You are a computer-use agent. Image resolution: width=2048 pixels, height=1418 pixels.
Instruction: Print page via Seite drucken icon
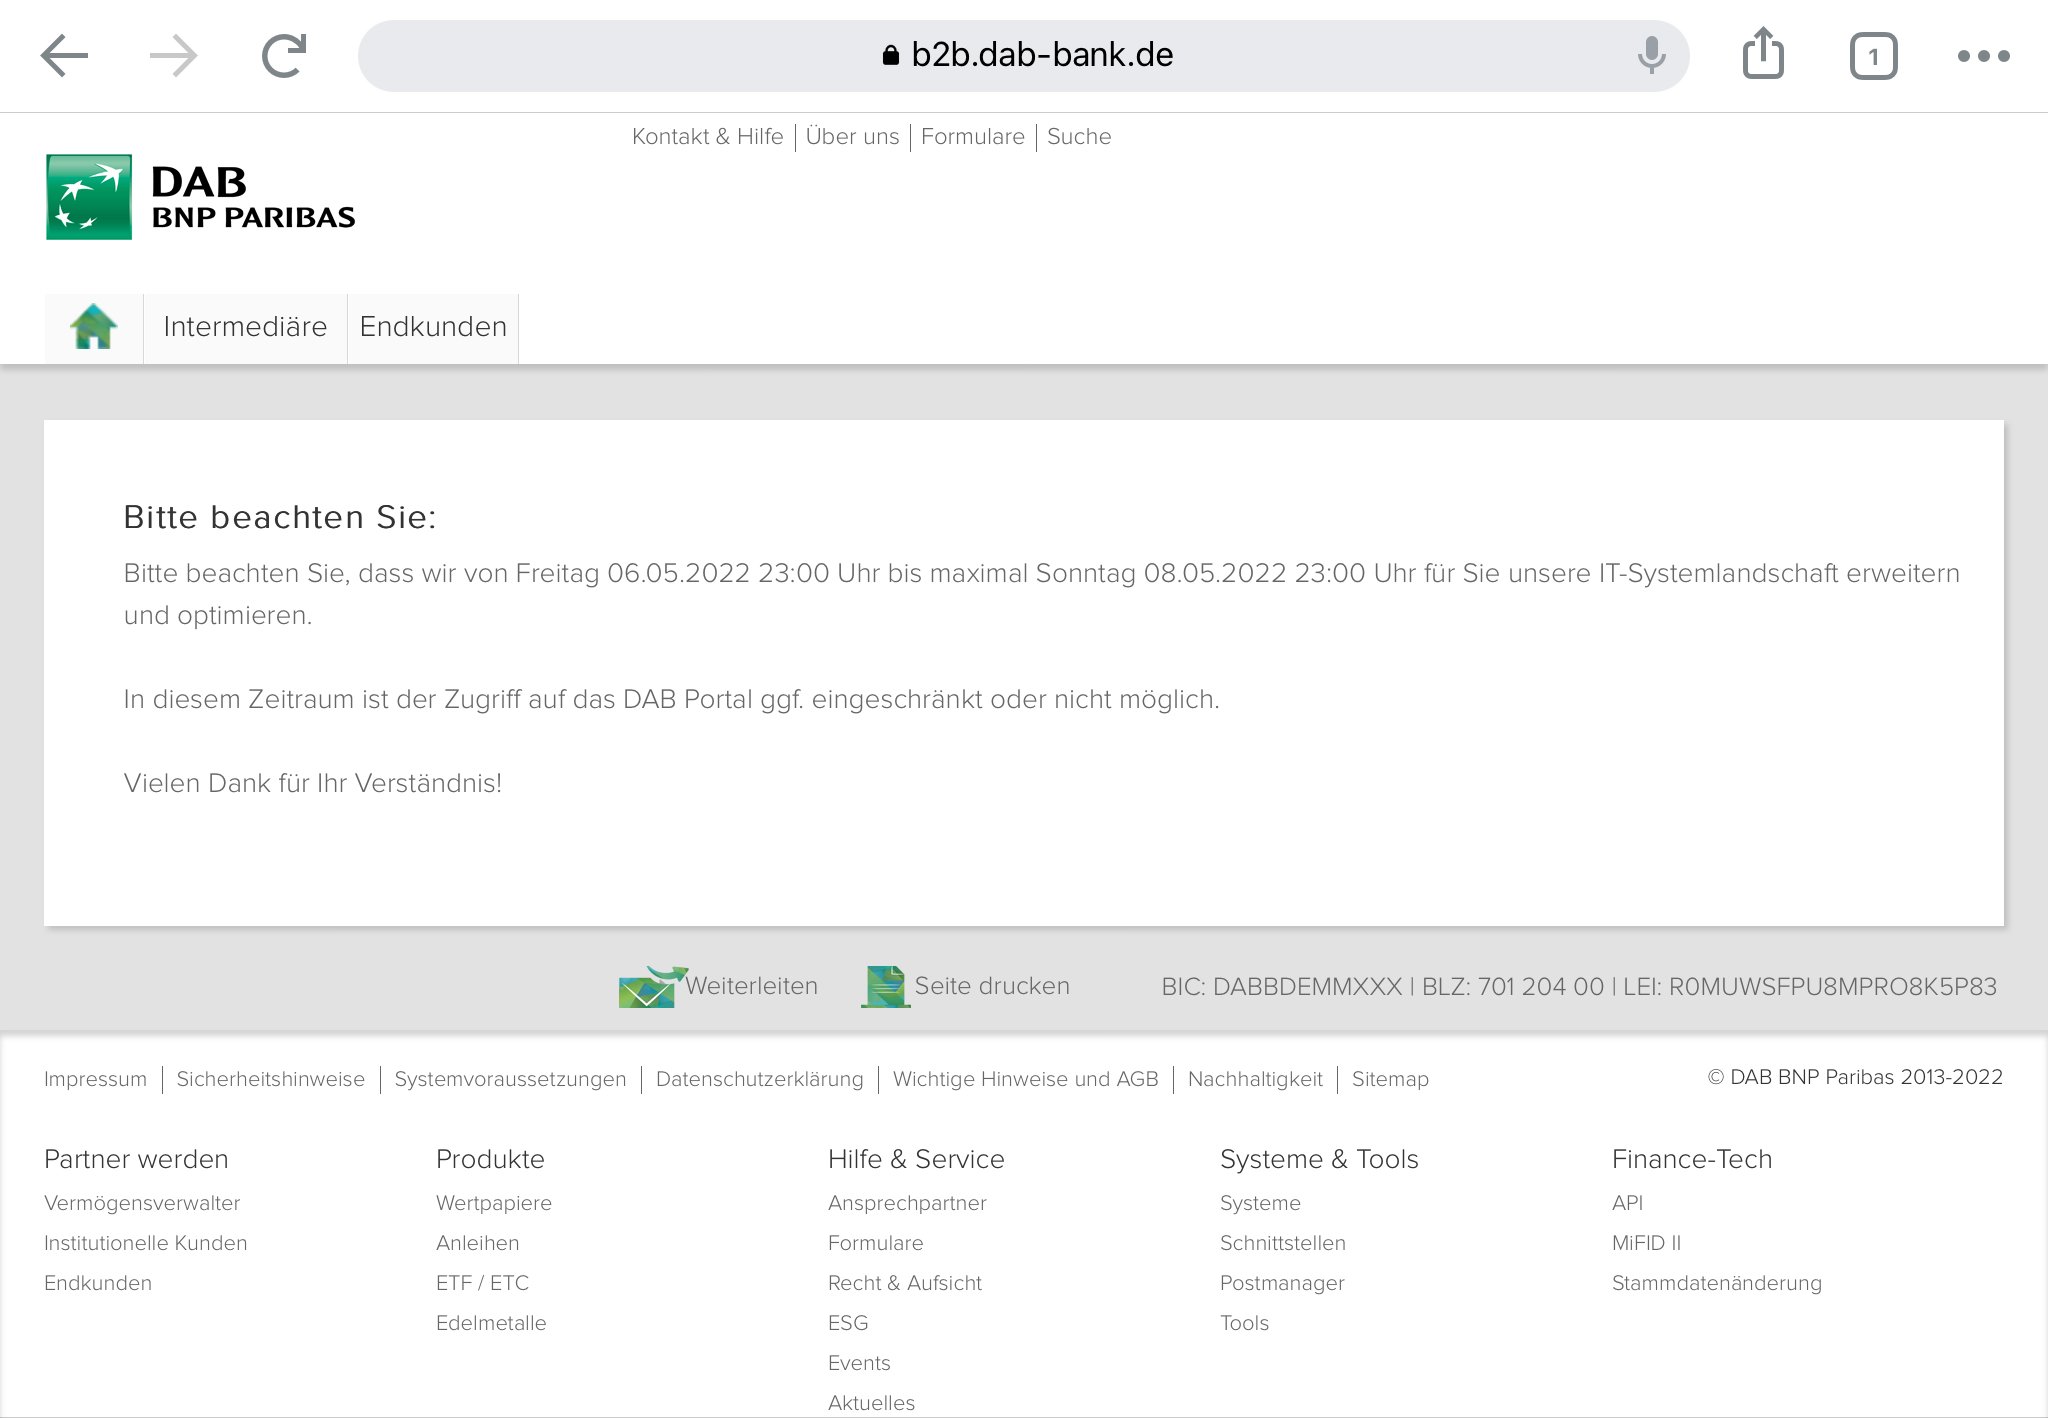885,987
